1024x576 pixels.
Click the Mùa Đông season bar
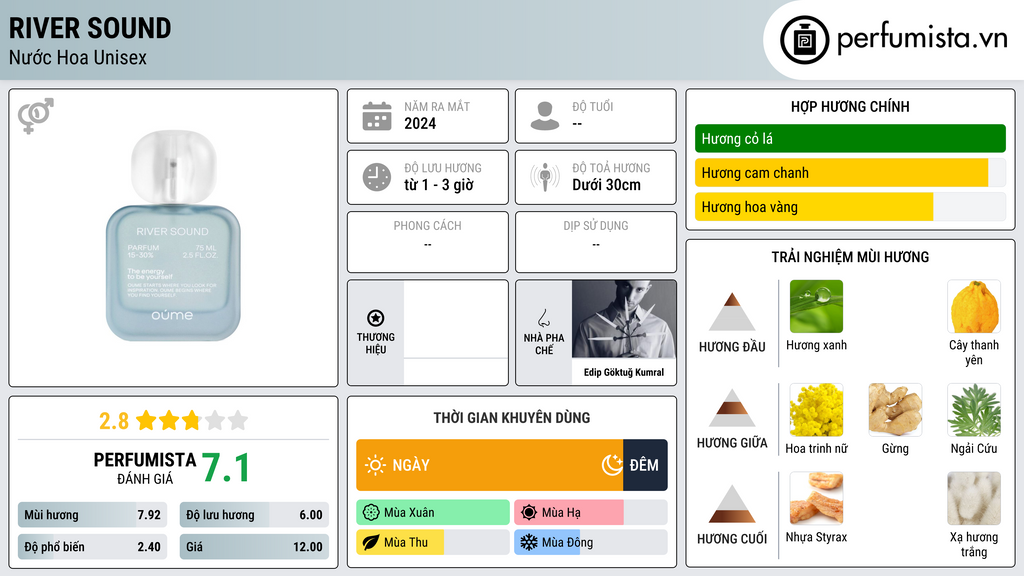590,542
